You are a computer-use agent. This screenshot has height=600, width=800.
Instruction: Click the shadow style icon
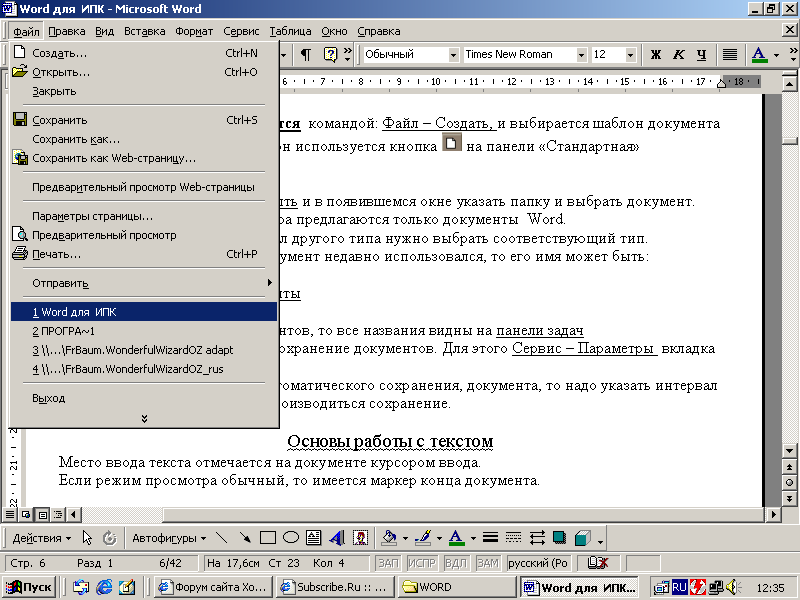coord(560,538)
